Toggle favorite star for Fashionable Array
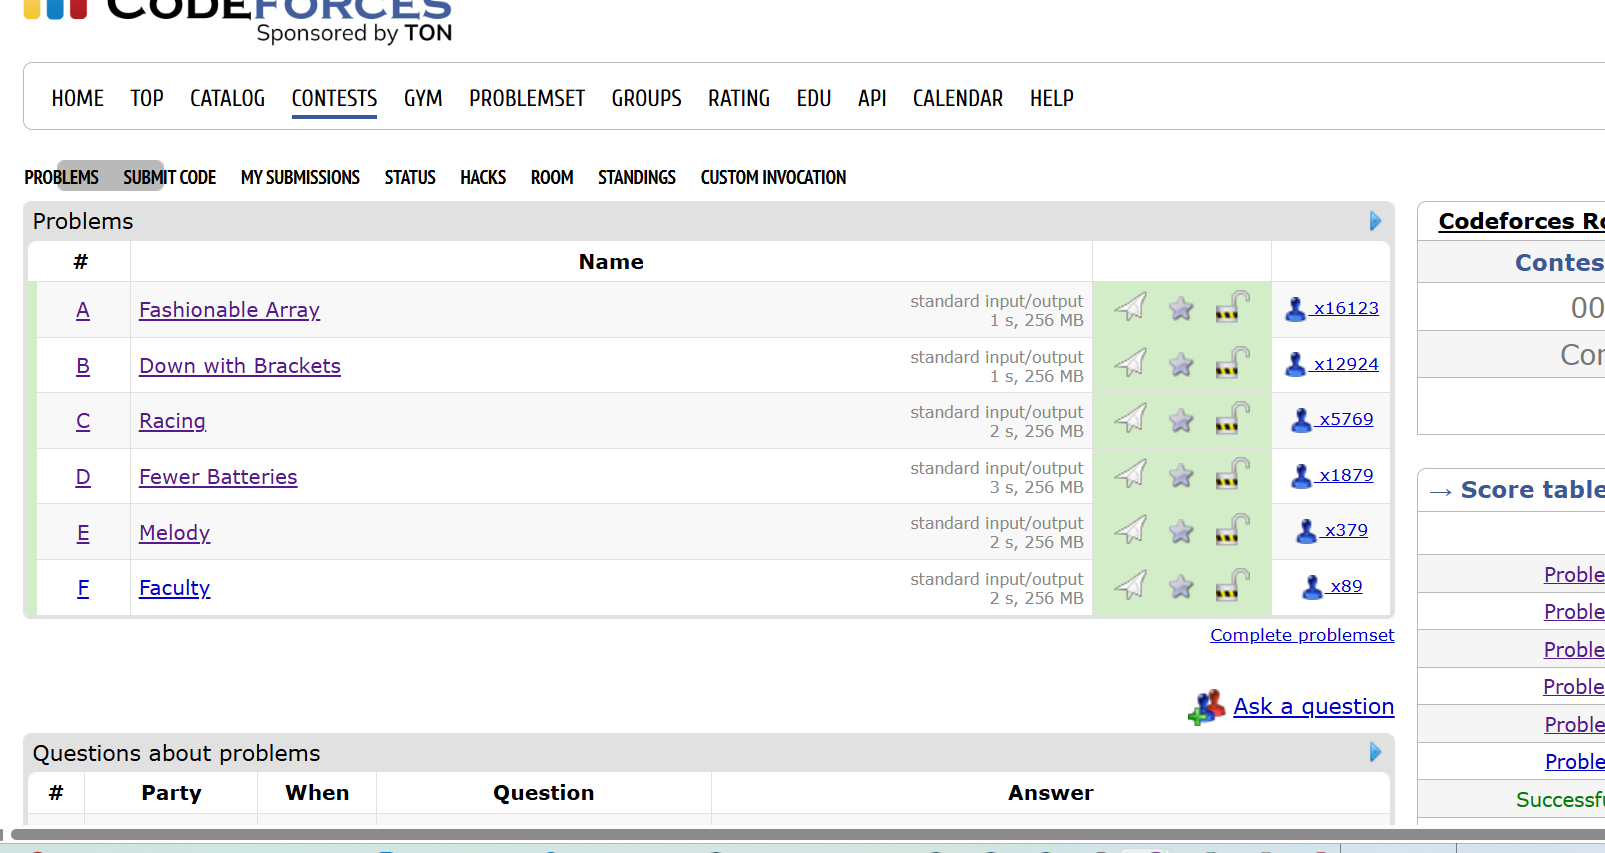 click(1181, 309)
